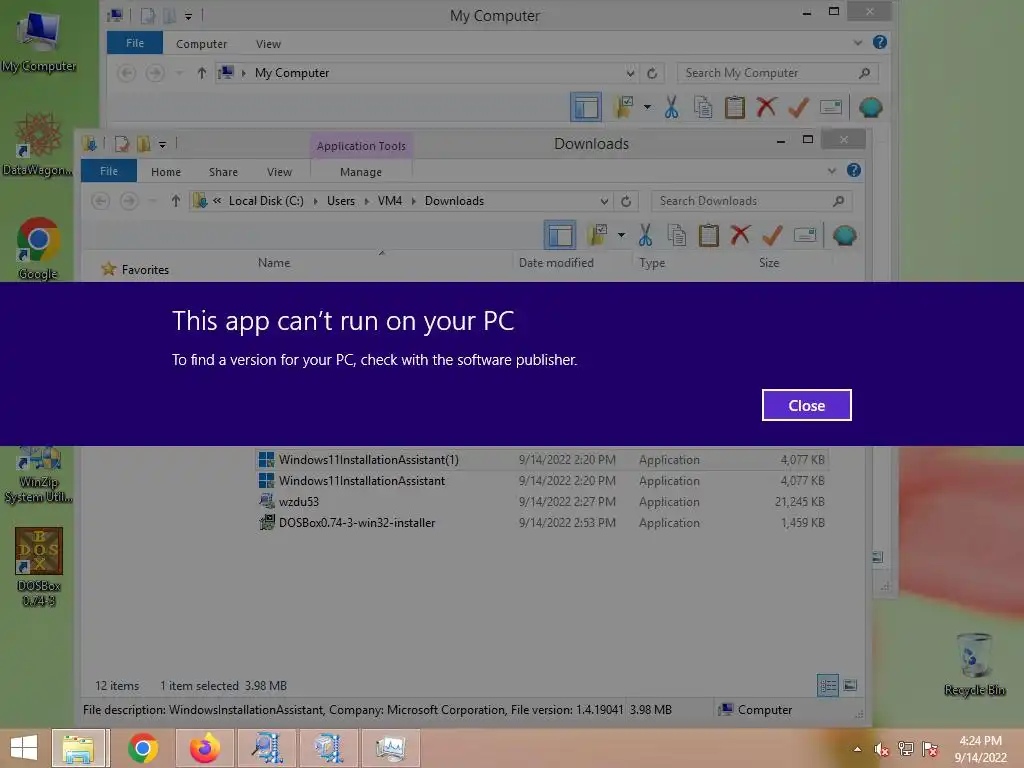Click the folder options icon in Downloads toolbar
The image size is (1024, 768).
(x=597, y=235)
